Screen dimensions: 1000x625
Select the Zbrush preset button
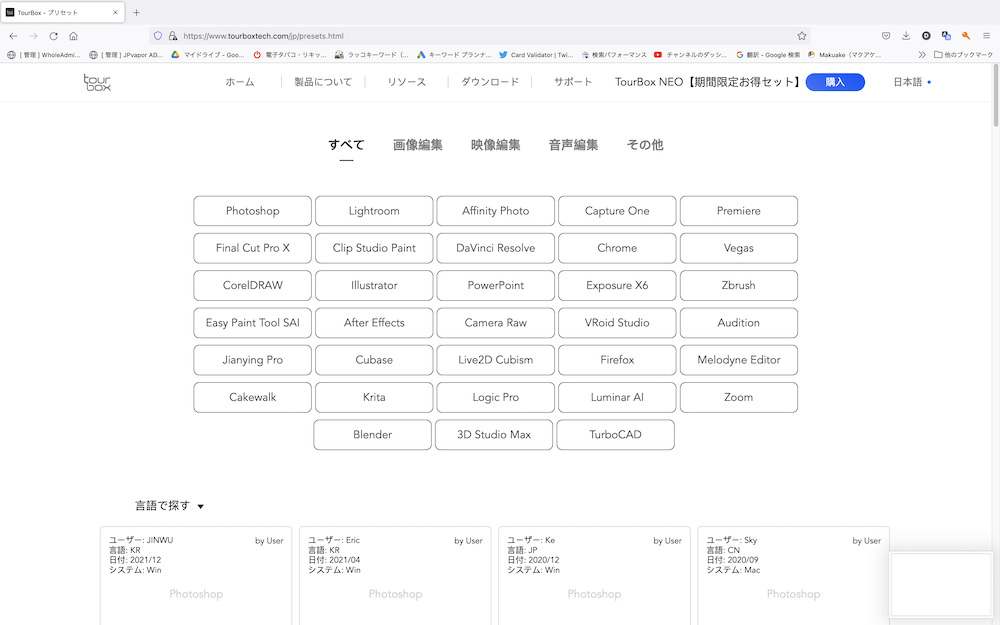[x=739, y=285]
